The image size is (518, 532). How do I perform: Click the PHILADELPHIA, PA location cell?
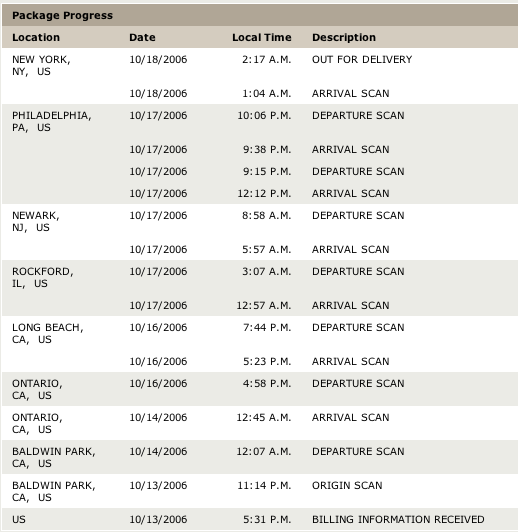(x=52, y=121)
